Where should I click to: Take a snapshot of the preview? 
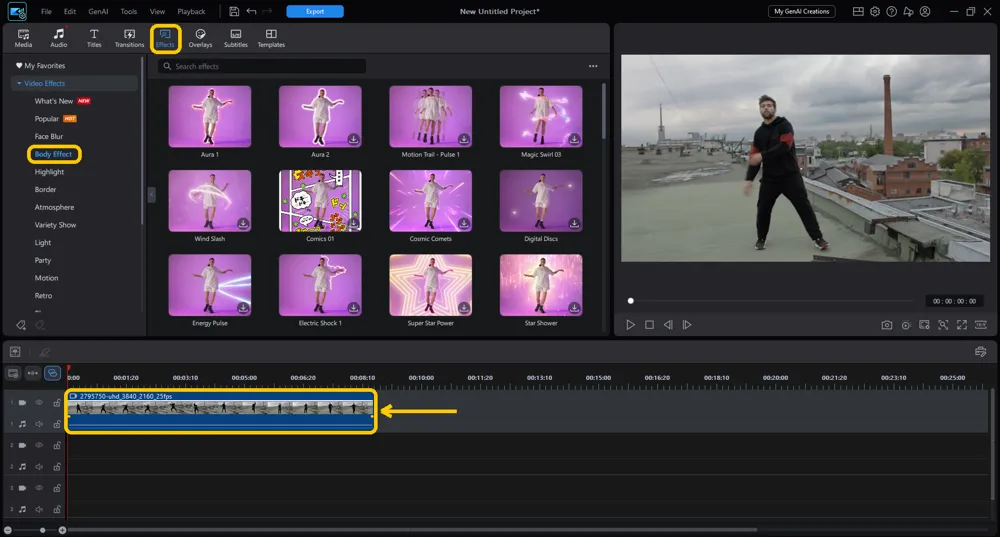click(886, 325)
